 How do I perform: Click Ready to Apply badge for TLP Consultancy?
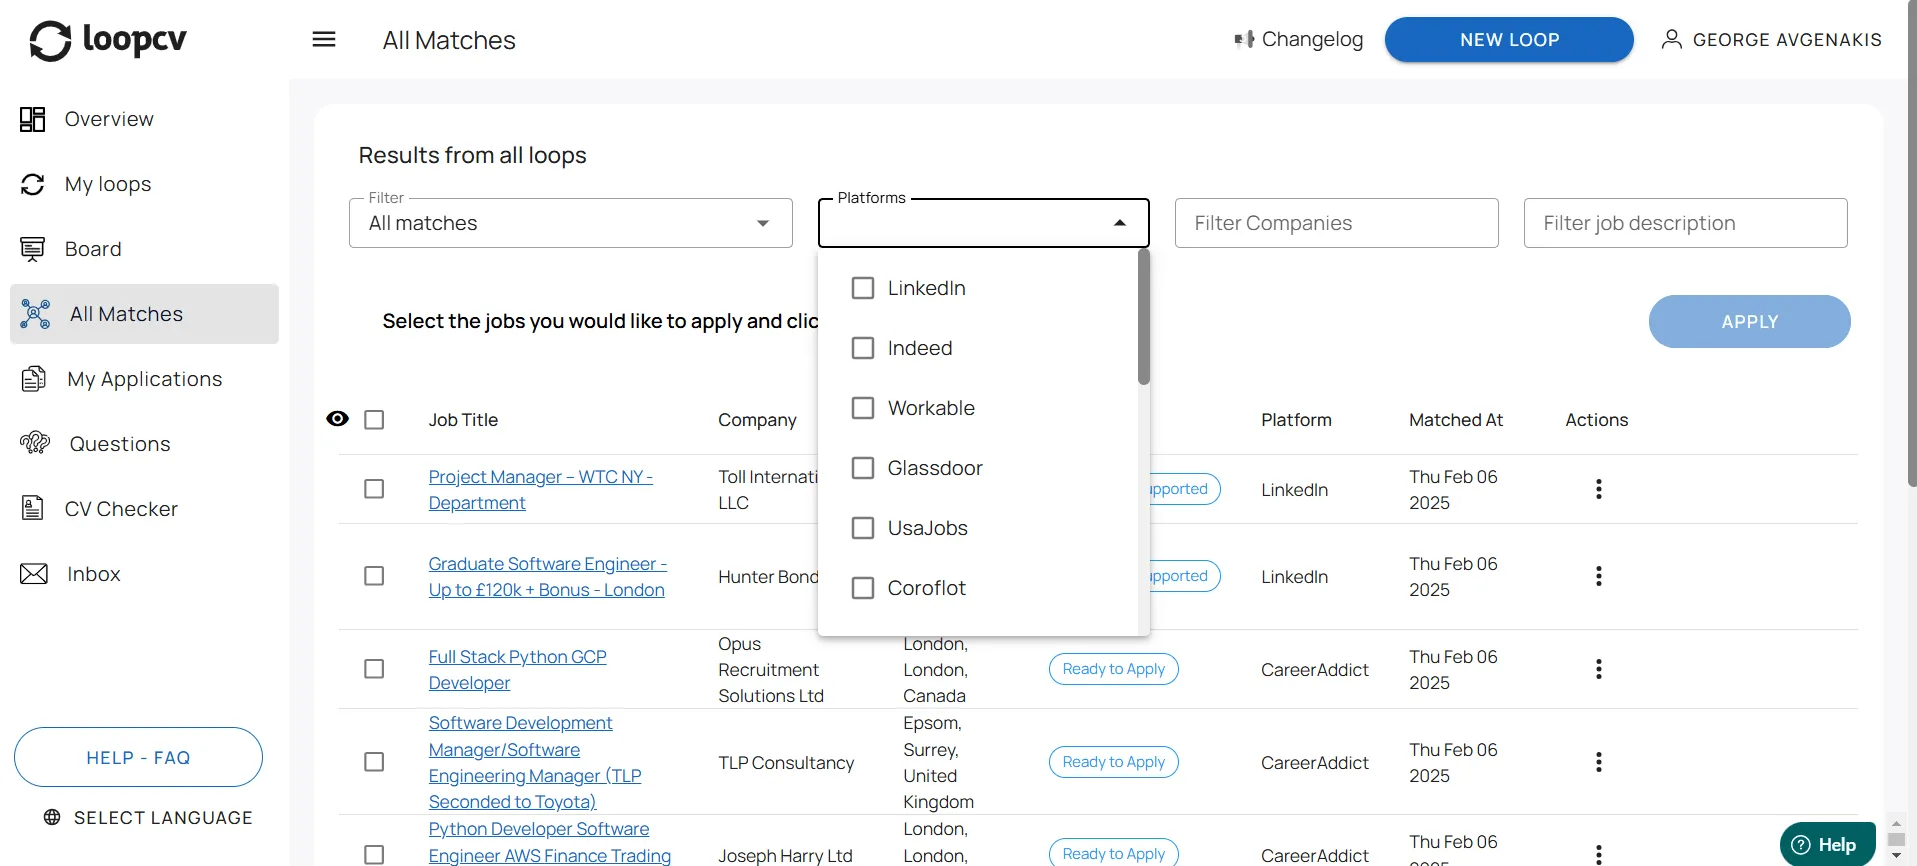point(1114,762)
